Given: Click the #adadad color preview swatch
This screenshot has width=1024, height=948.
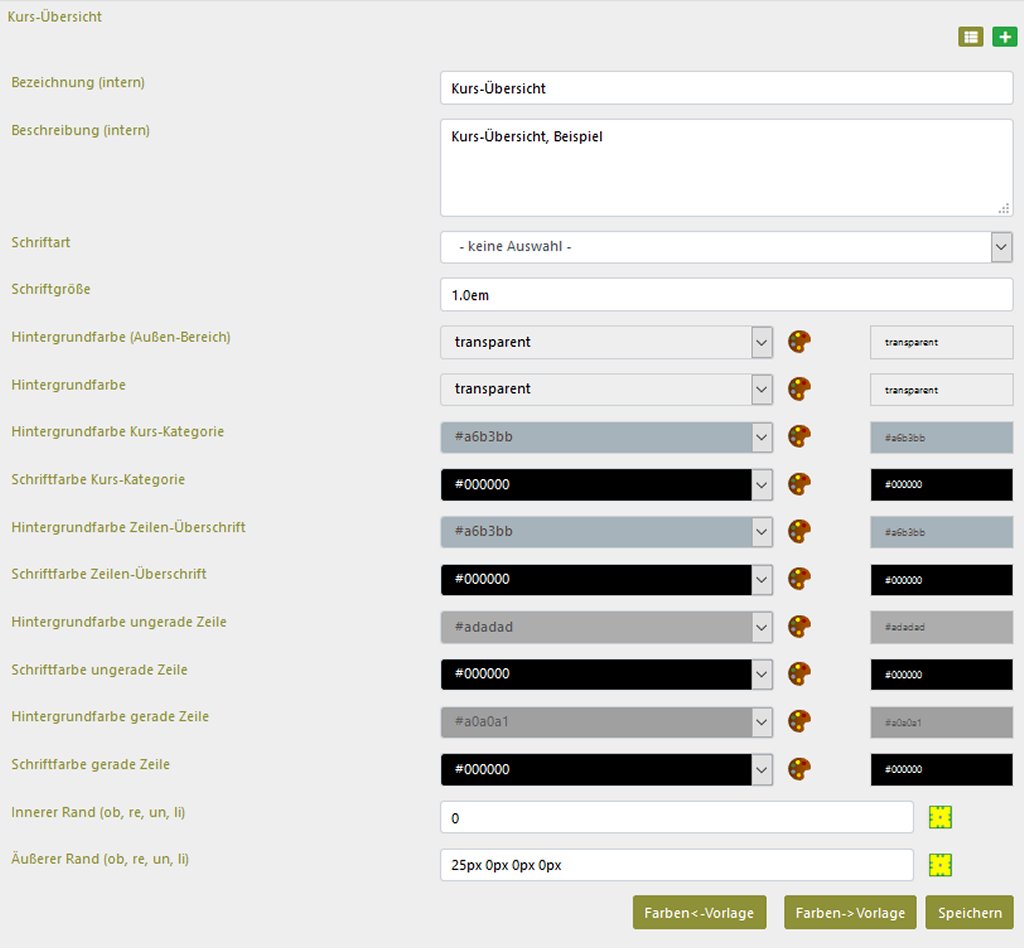Looking at the screenshot, I should pos(941,627).
